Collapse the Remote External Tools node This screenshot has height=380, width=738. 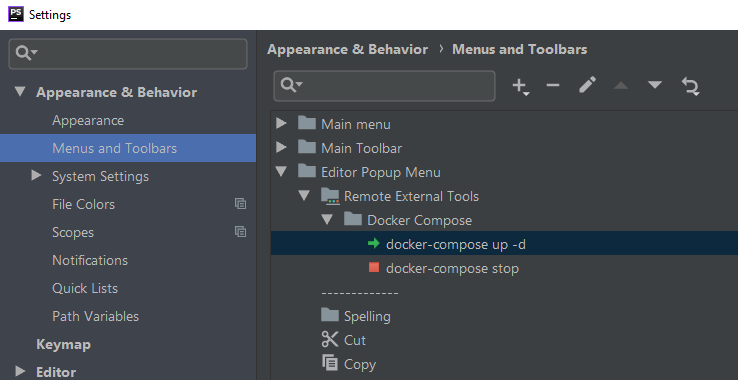[304, 195]
